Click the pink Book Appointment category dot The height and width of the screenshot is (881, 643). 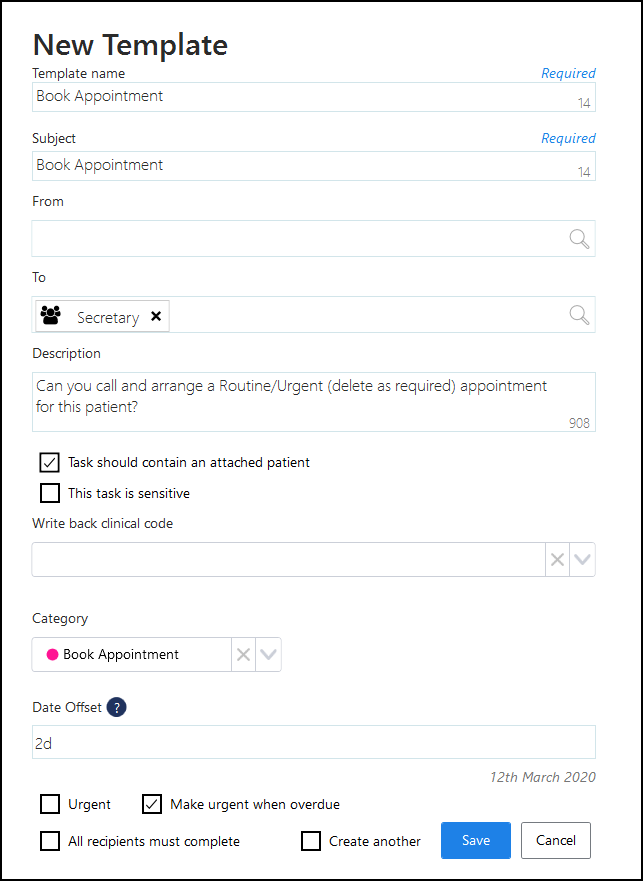[52, 655]
